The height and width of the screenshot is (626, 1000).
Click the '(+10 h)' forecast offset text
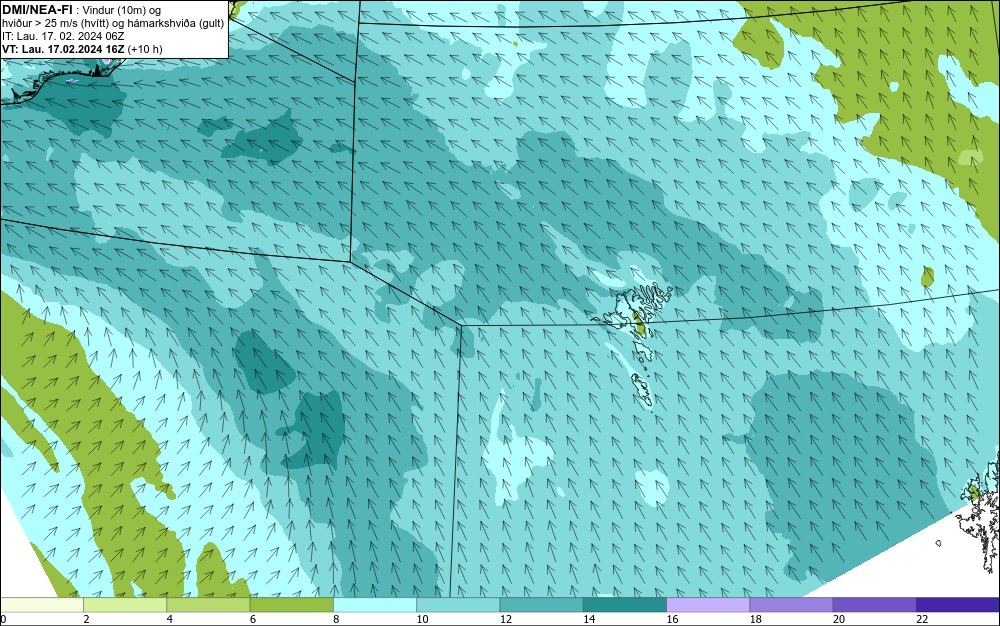click(145, 49)
